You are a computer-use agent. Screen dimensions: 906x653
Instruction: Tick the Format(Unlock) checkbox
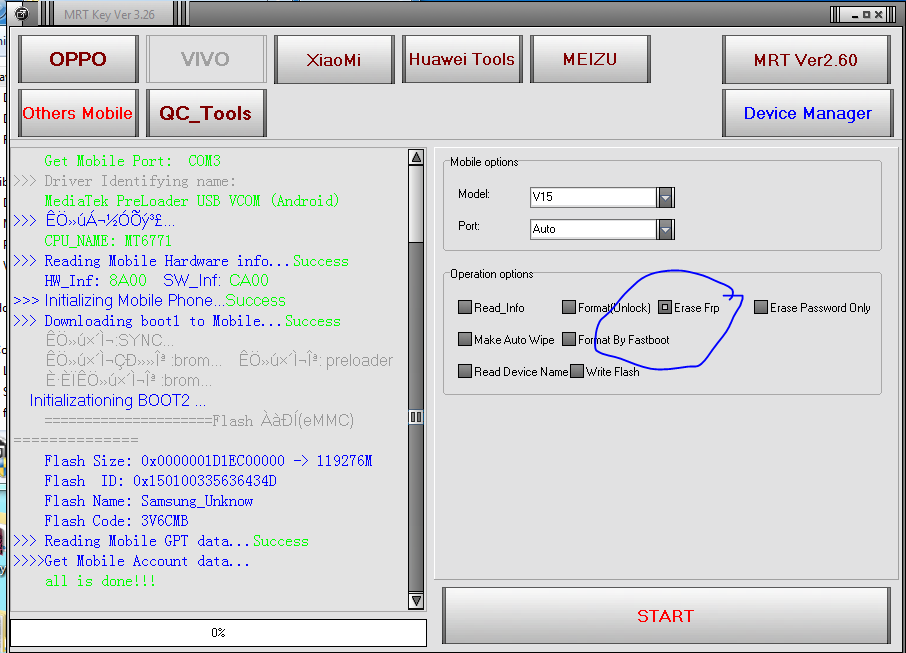coord(569,307)
